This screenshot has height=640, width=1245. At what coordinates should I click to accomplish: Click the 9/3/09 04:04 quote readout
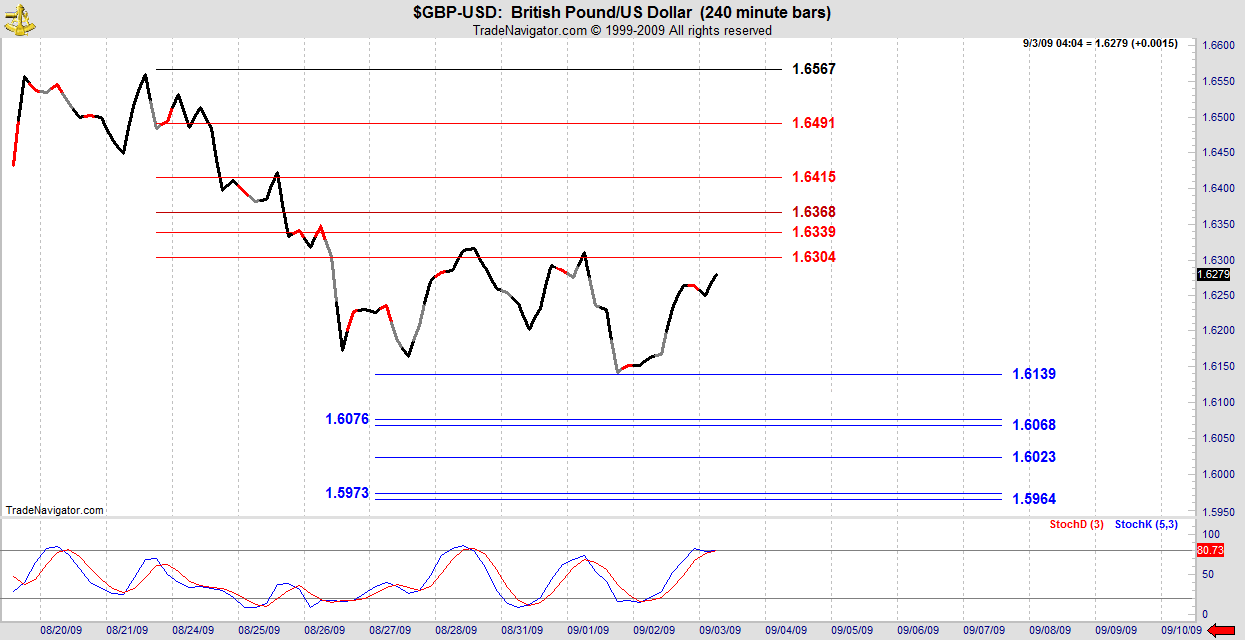1099,43
